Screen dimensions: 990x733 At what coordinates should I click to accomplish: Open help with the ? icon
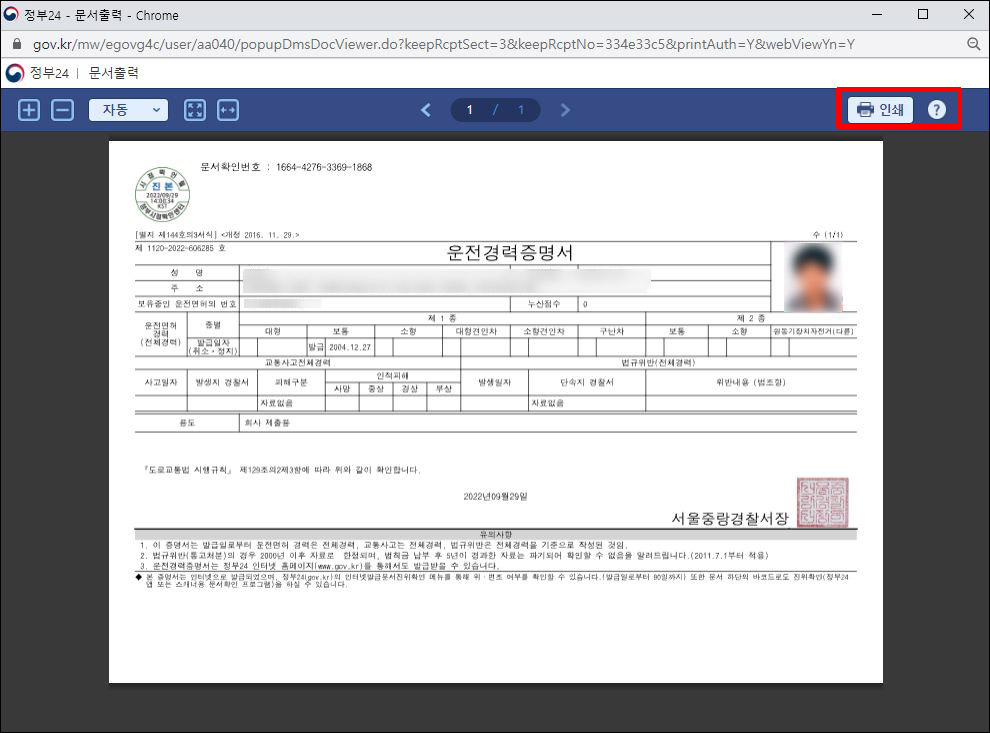pos(937,110)
